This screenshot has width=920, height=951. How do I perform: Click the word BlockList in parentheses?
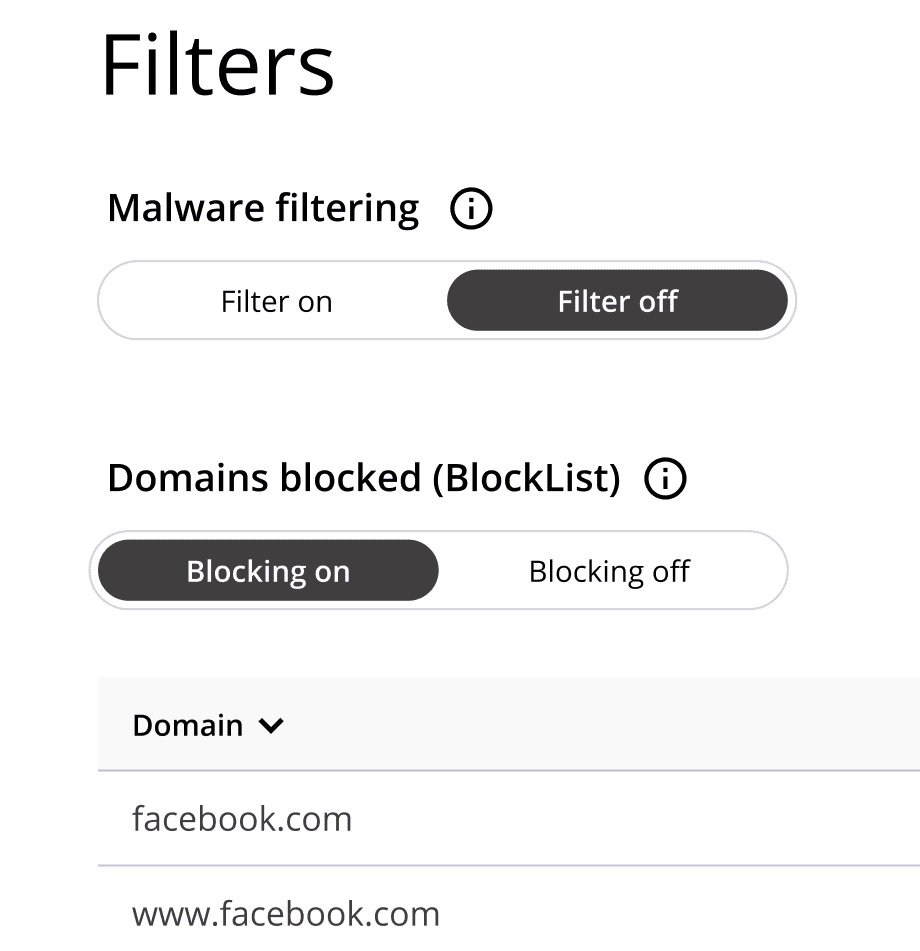[x=527, y=479]
